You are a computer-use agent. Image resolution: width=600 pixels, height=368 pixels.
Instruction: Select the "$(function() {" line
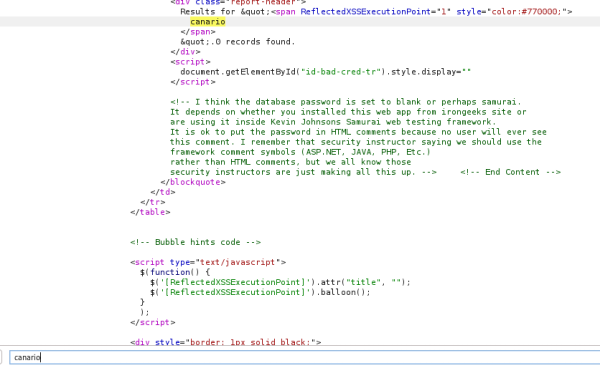coord(175,272)
